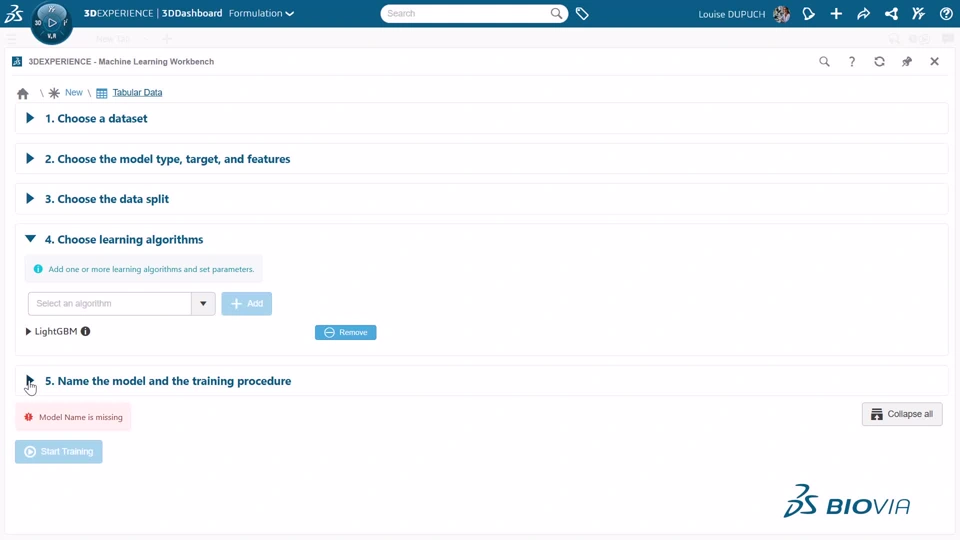
Task: Click the '1. Choose a dataset' heading
Action: [x=96, y=118]
